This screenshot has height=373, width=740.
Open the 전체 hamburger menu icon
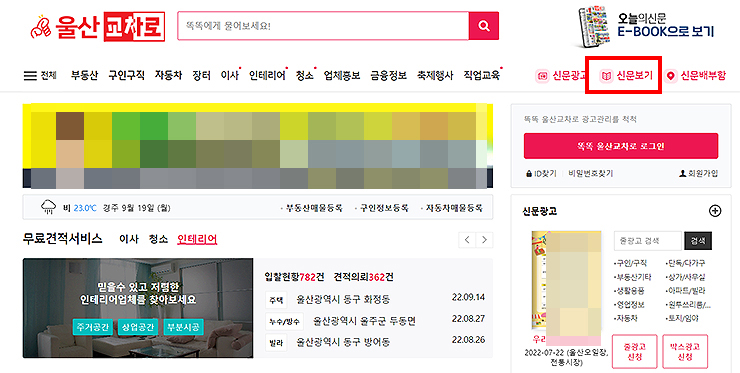click(30, 76)
